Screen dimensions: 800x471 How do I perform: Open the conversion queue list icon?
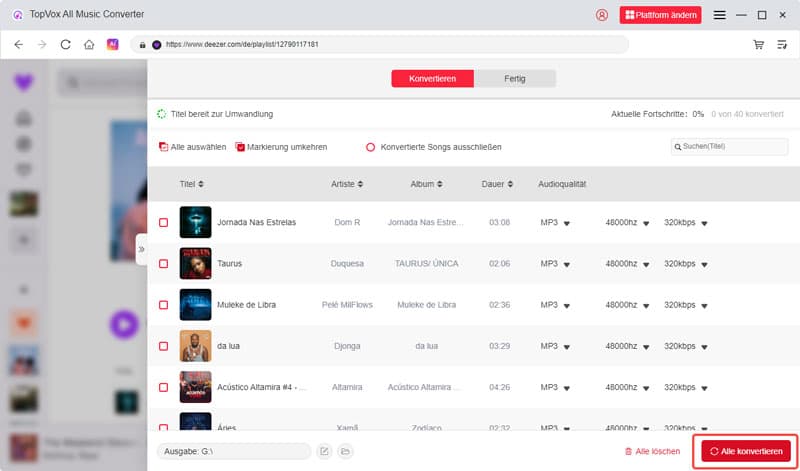click(782, 44)
